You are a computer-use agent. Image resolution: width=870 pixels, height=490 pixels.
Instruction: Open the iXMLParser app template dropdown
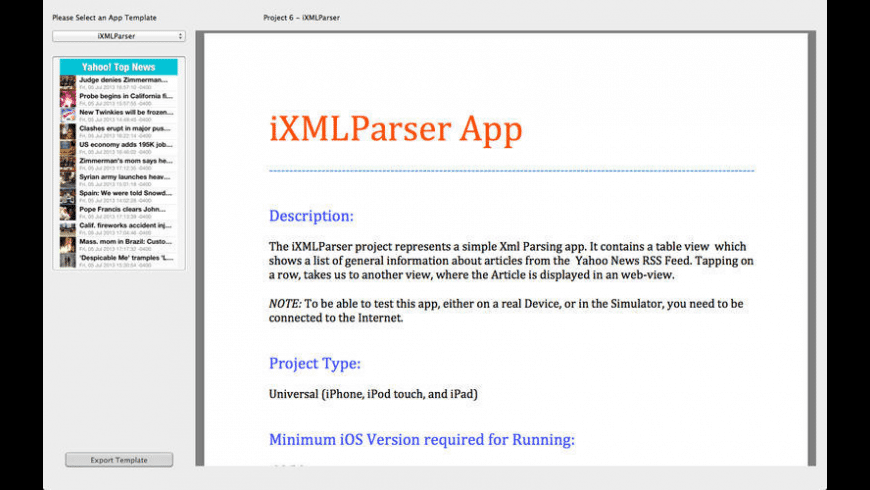coord(119,36)
